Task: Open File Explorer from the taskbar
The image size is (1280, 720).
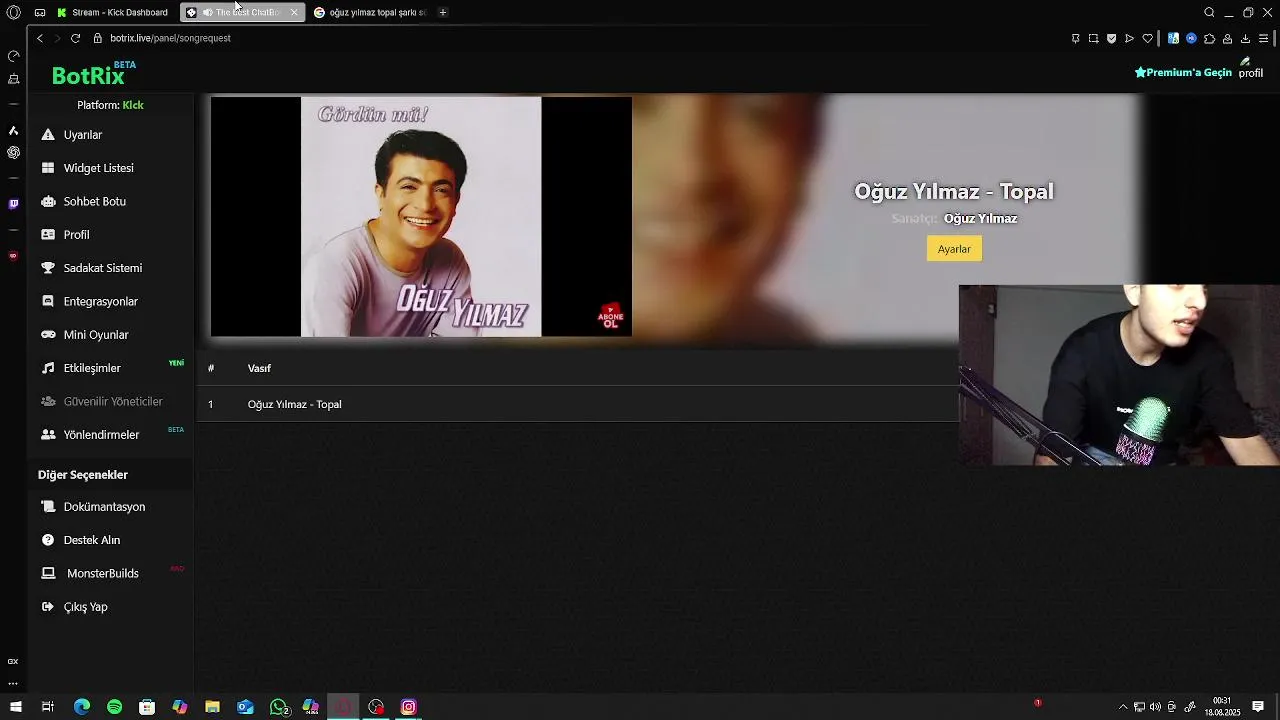Action: [212, 707]
